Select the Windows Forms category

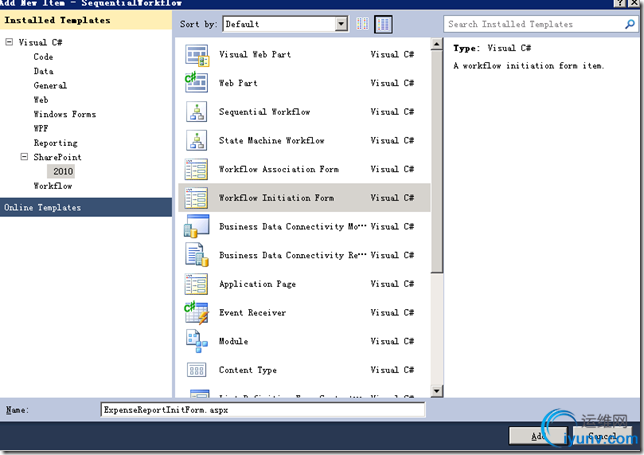[x=64, y=114]
